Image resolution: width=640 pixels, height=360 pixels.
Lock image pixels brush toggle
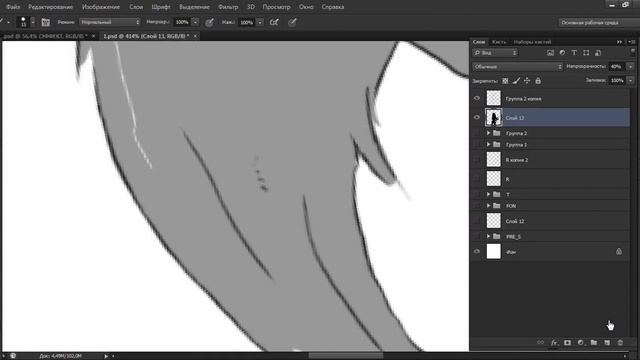(516, 81)
